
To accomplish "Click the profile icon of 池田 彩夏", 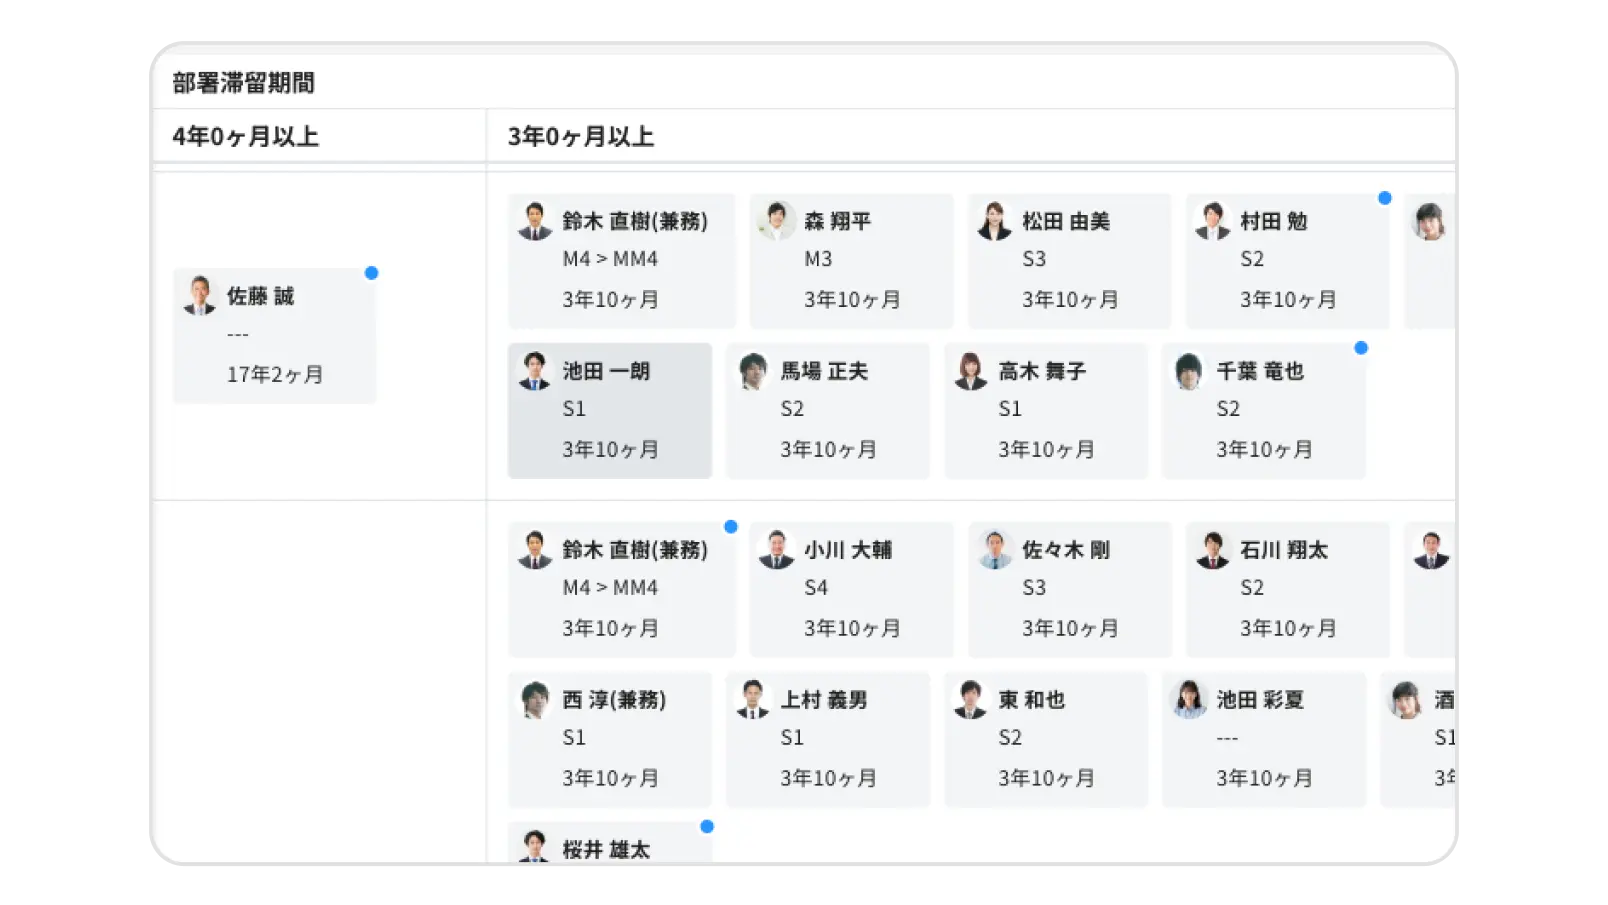I will pyautogui.click(x=1188, y=700).
